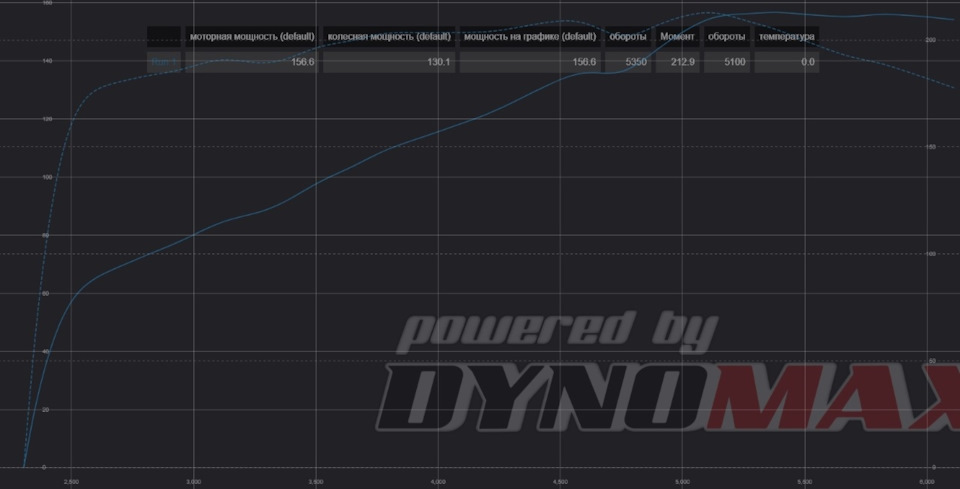
Task: Click the 5,500 RPM axis label
Action: tap(804, 482)
